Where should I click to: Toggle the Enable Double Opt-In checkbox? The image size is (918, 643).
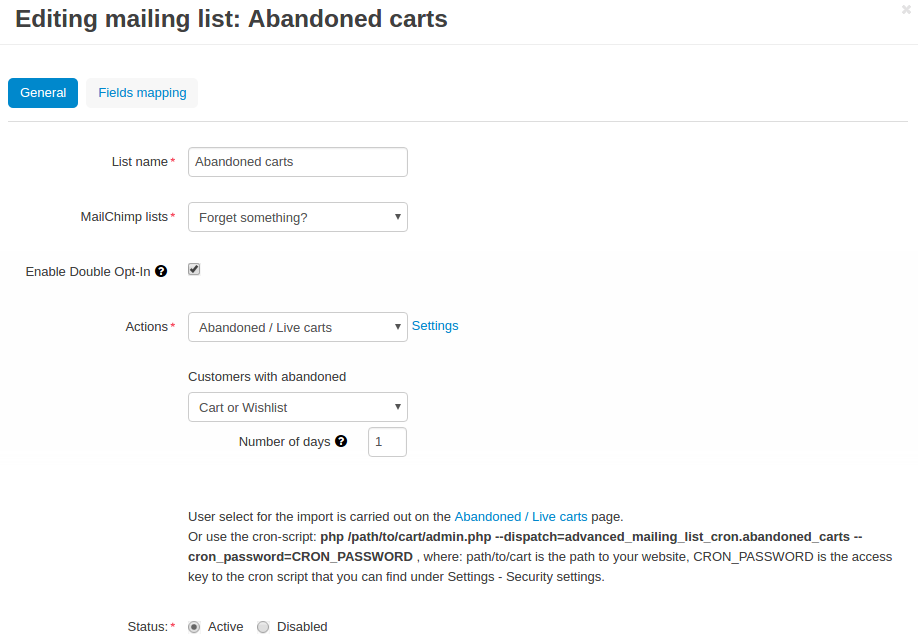194,269
